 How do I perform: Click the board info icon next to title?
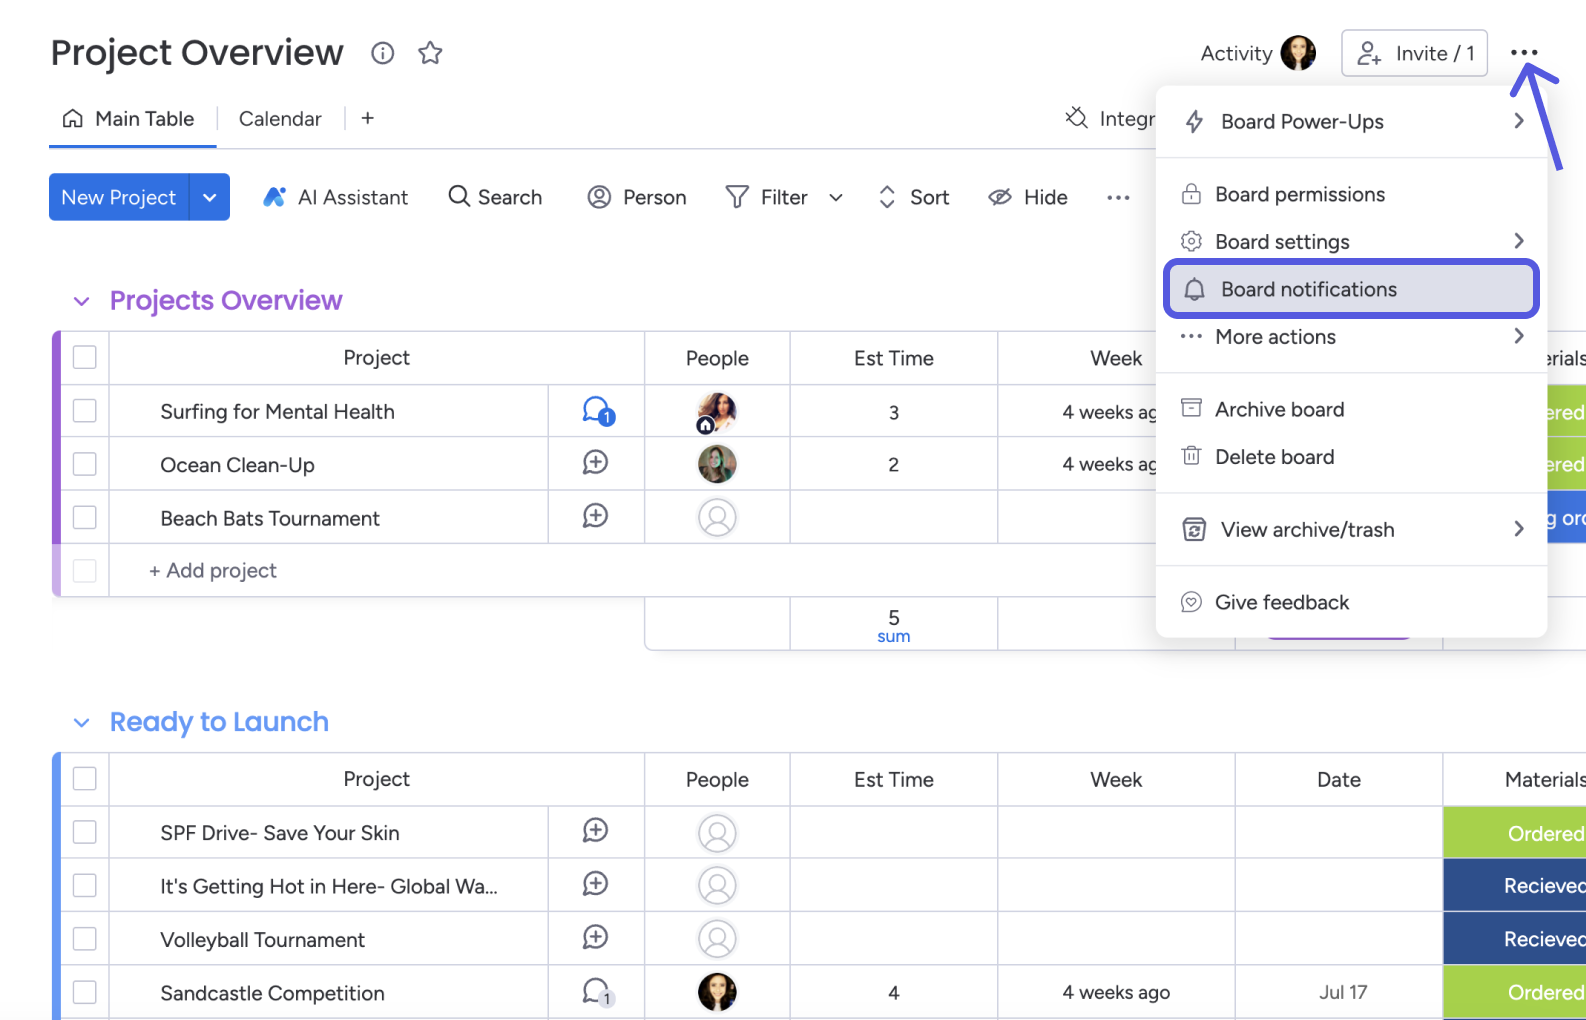(x=382, y=53)
